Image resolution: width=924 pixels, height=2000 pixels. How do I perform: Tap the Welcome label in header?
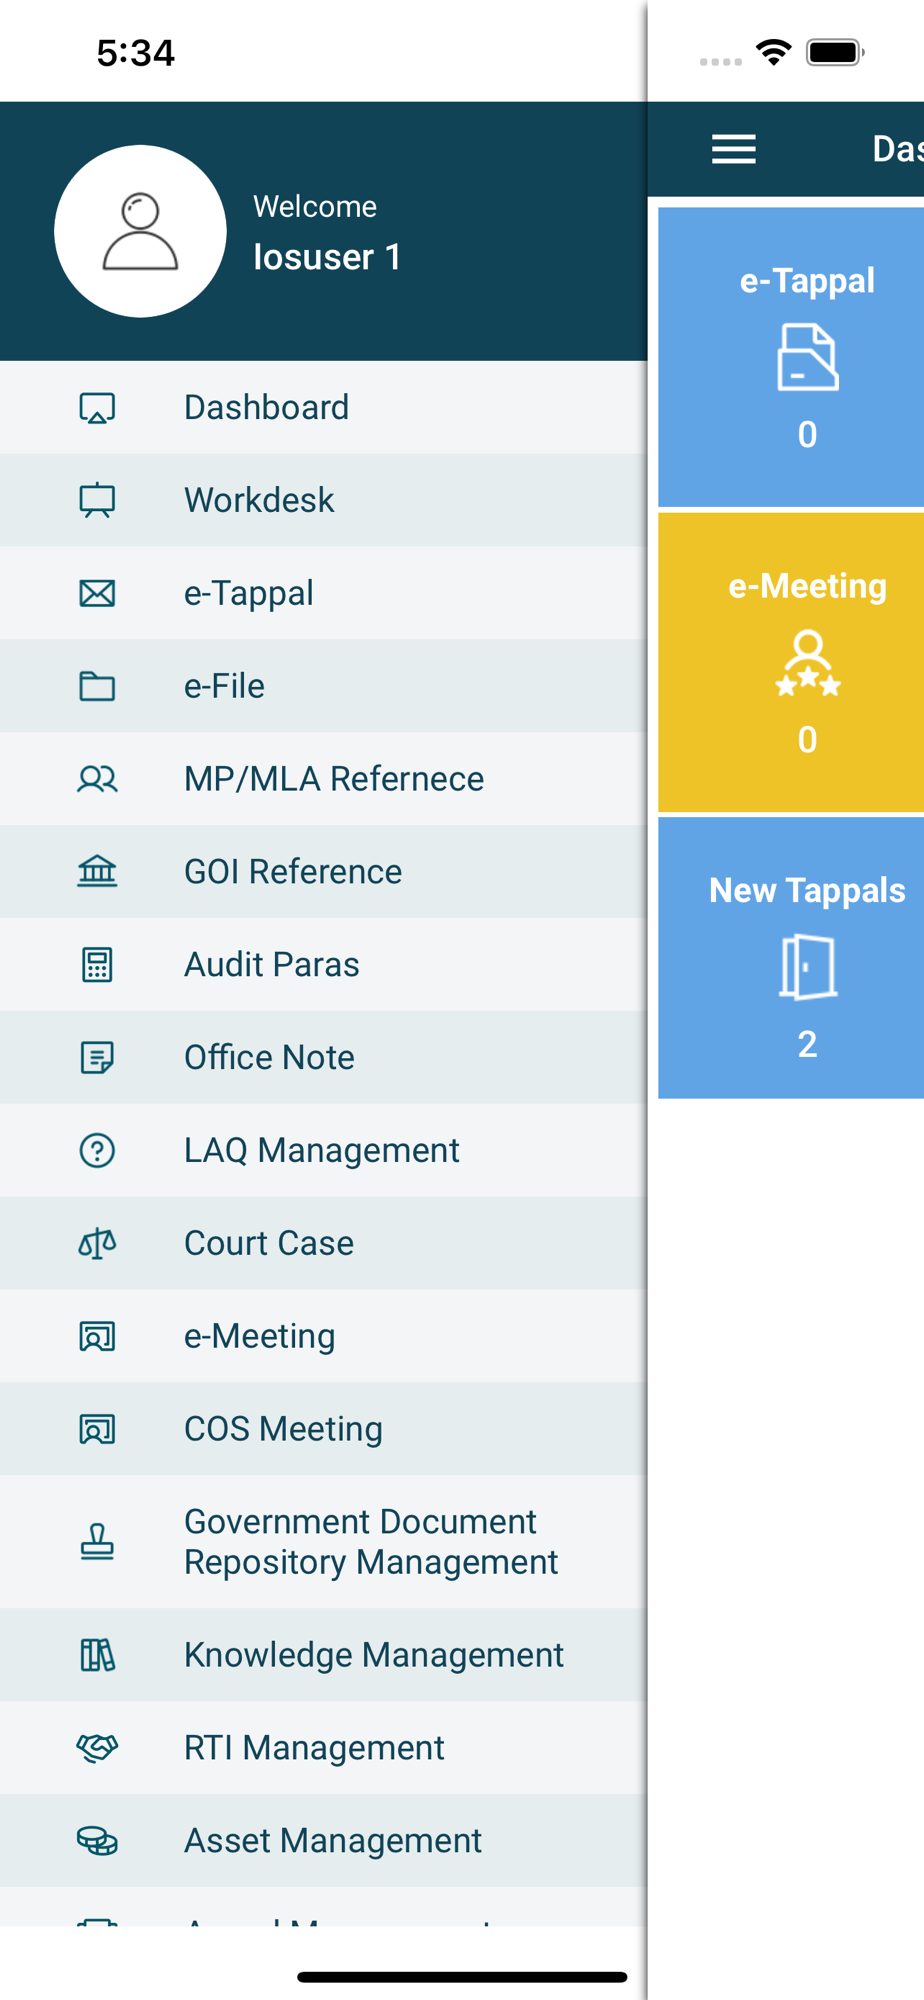coord(315,206)
